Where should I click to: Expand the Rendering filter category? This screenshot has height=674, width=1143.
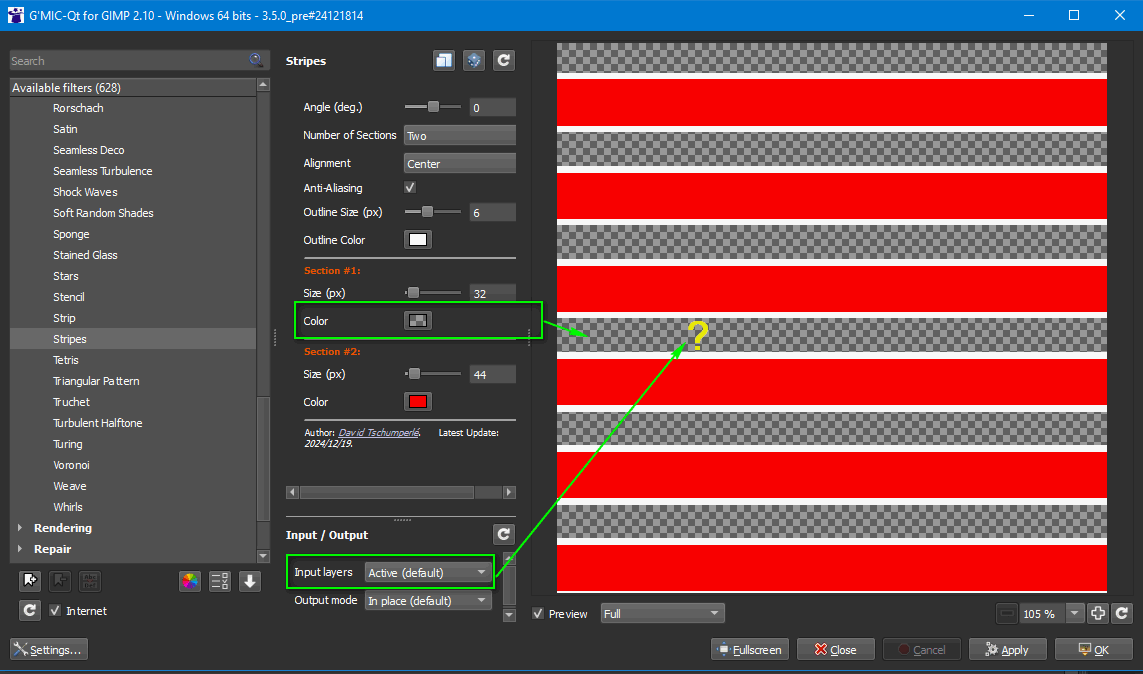point(20,528)
